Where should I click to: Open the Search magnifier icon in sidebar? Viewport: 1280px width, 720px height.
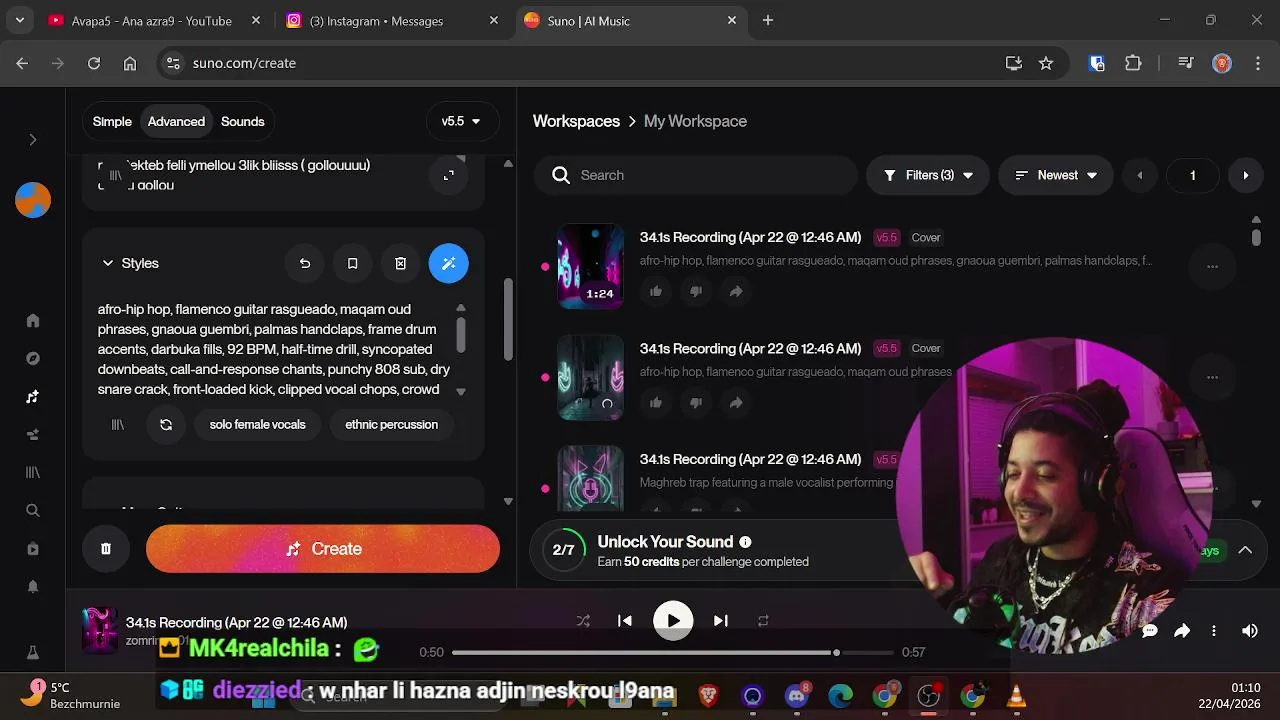(33, 510)
